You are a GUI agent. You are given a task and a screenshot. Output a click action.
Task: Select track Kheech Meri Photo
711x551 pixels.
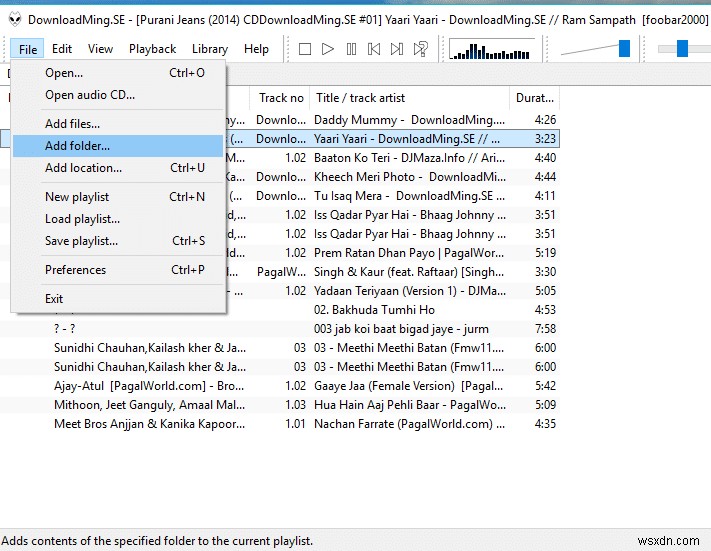pos(410,177)
